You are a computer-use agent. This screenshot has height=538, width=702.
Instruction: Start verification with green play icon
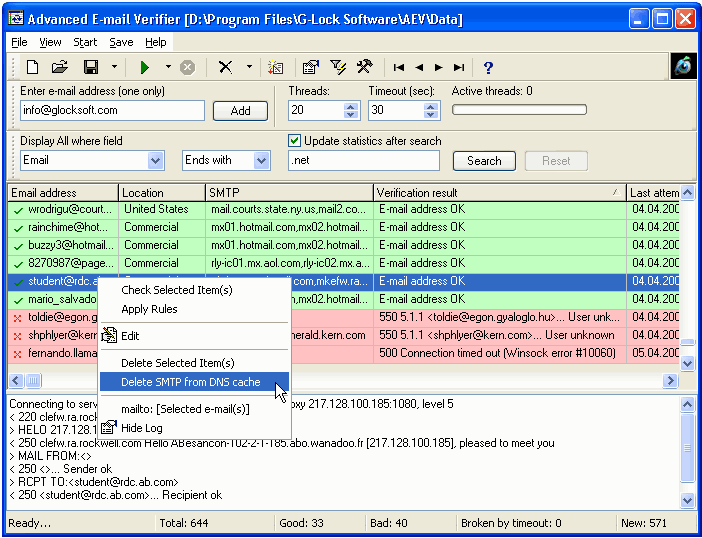point(144,68)
